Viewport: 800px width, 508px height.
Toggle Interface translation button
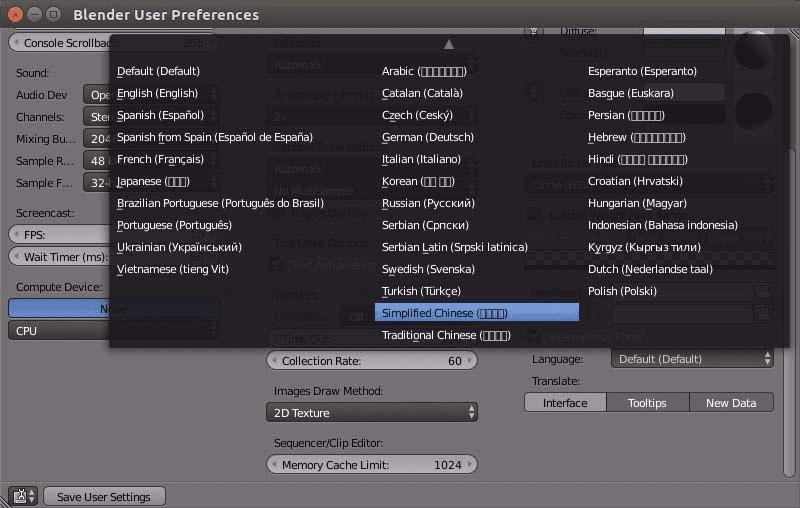click(565, 402)
